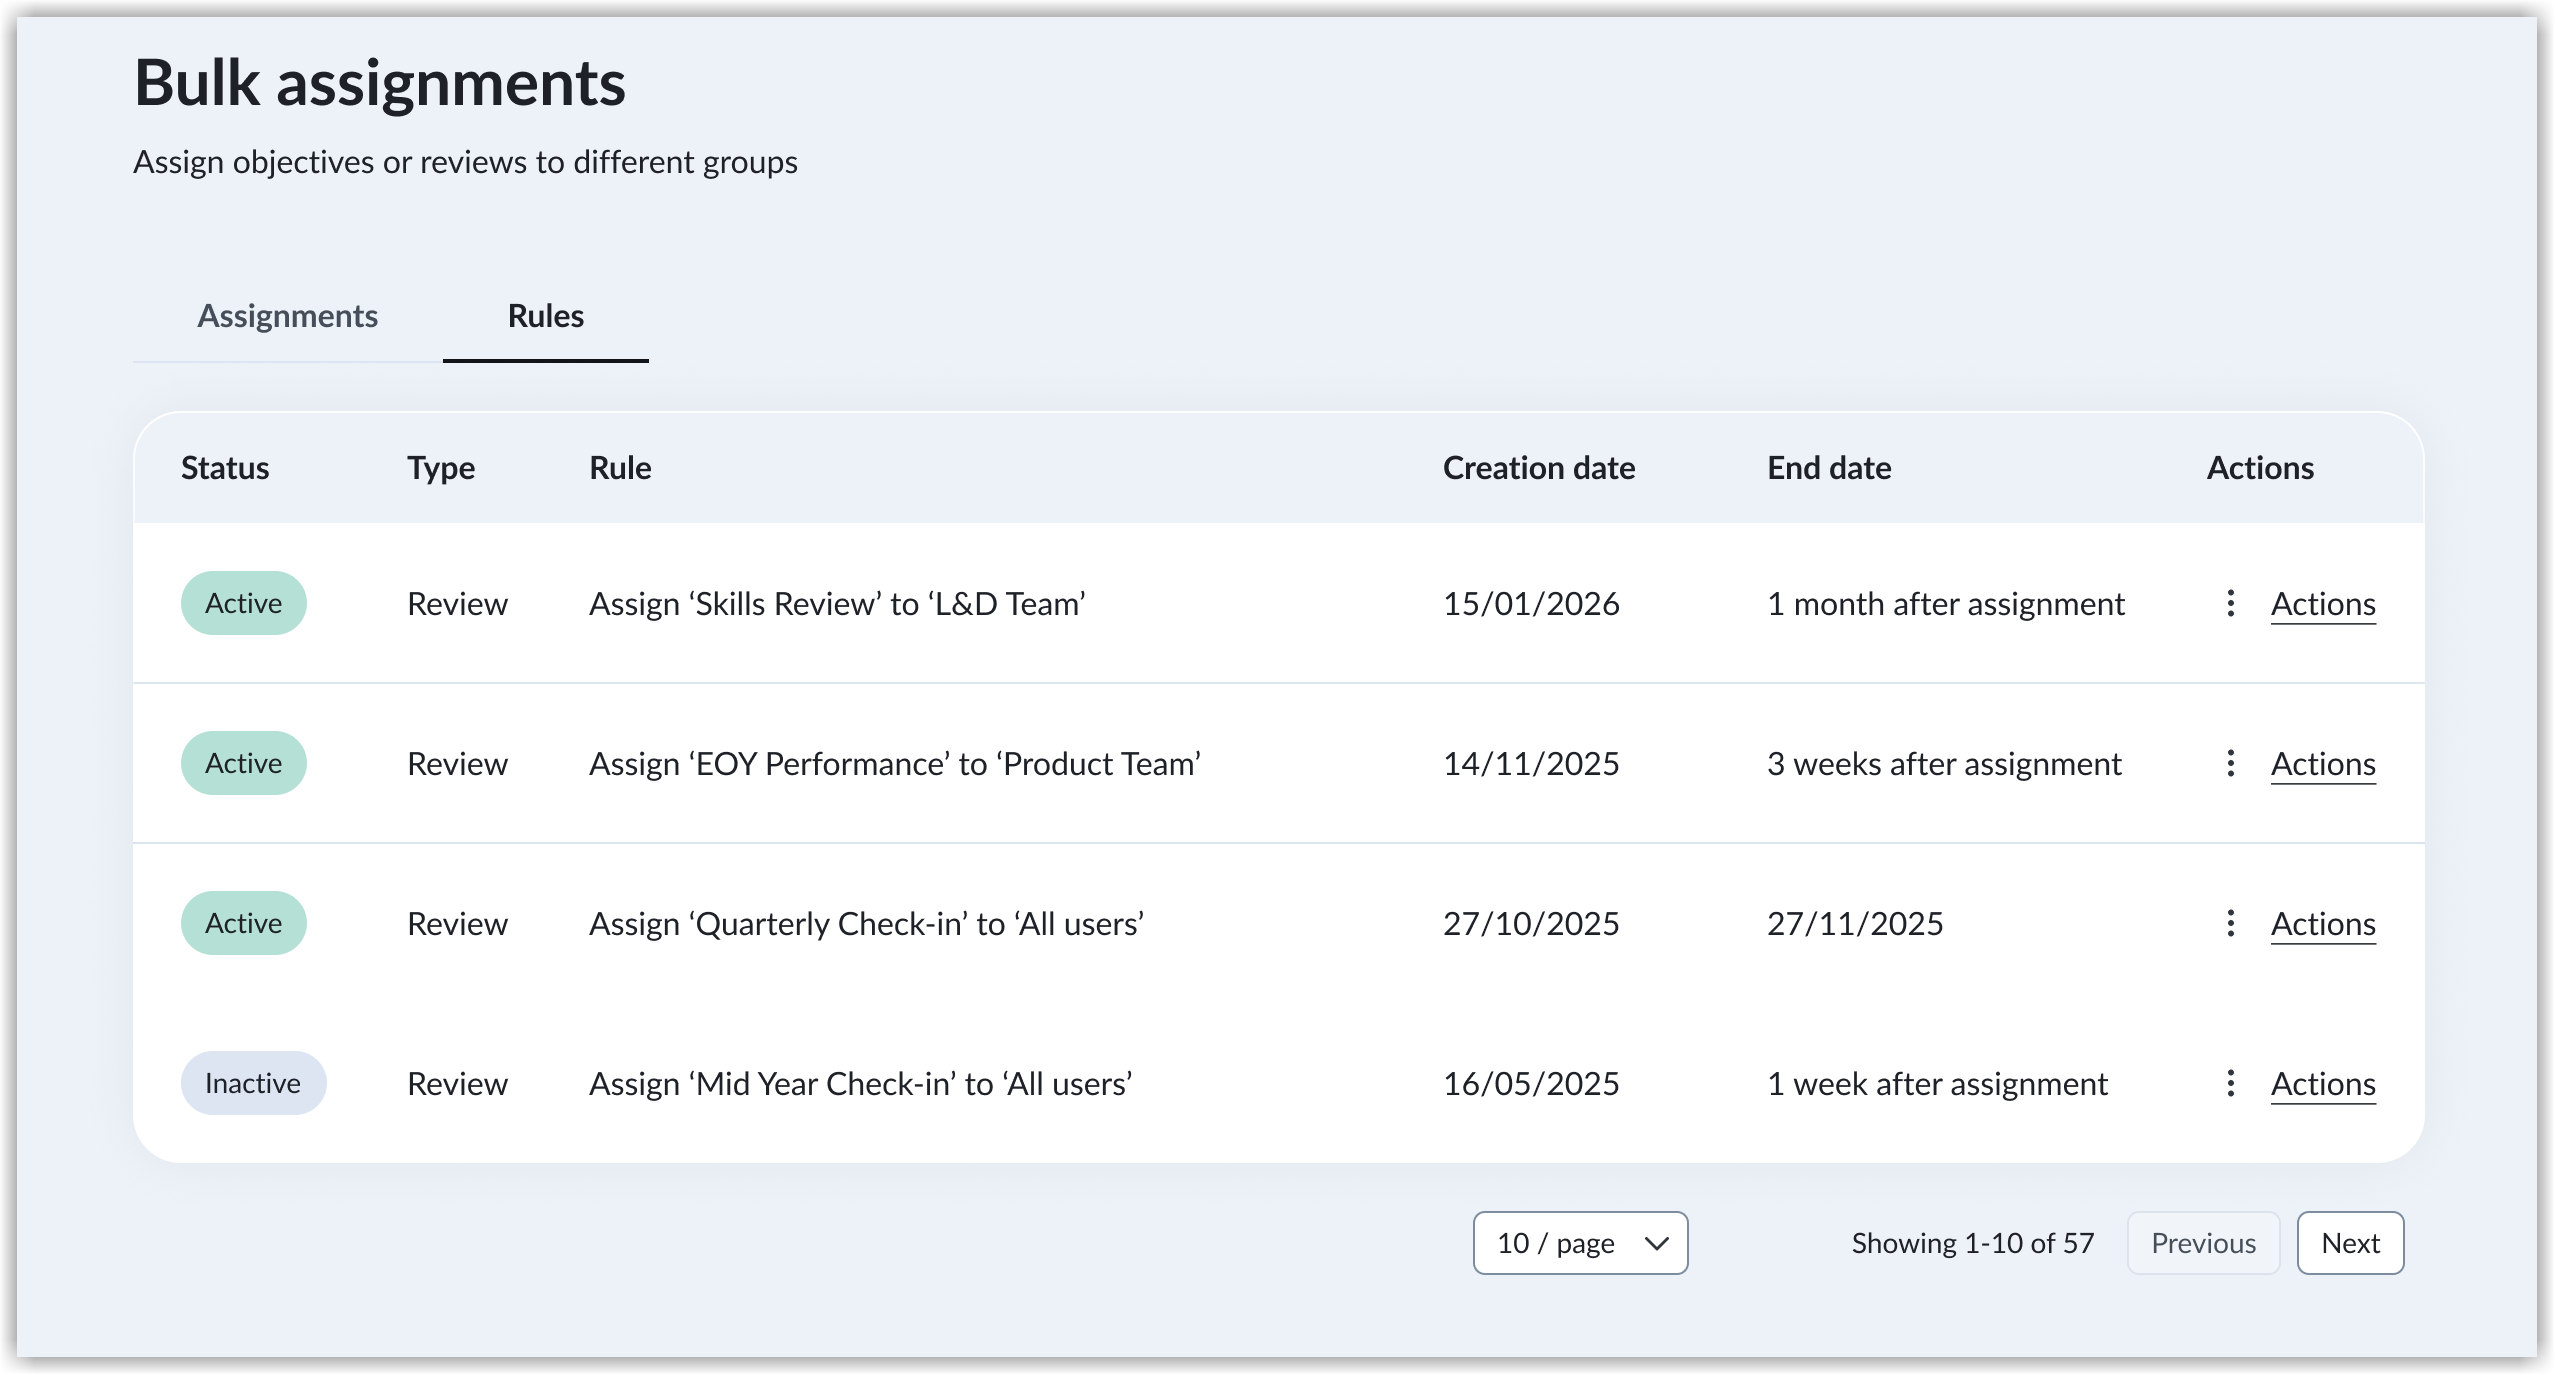Switch to the Assignments tab
The height and width of the screenshot is (1375, 2555).
(287, 316)
